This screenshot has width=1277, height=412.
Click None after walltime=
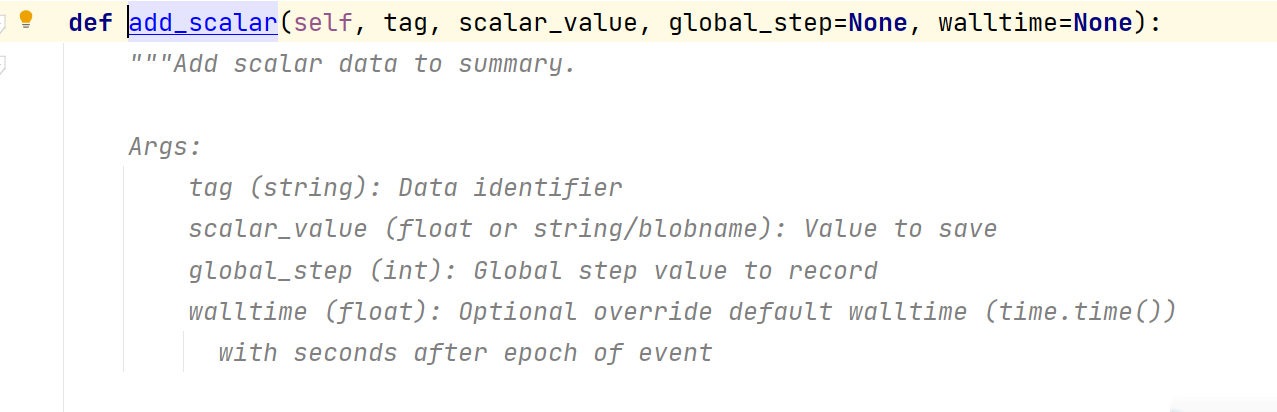(x=1102, y=22)
